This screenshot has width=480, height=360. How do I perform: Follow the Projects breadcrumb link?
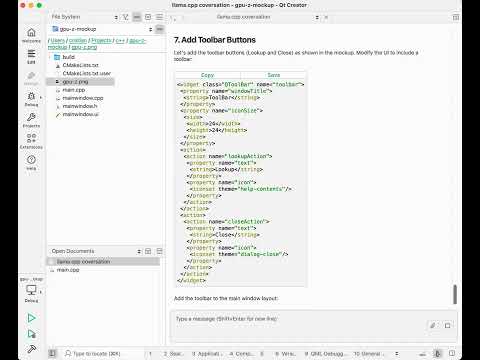[101, 40]
